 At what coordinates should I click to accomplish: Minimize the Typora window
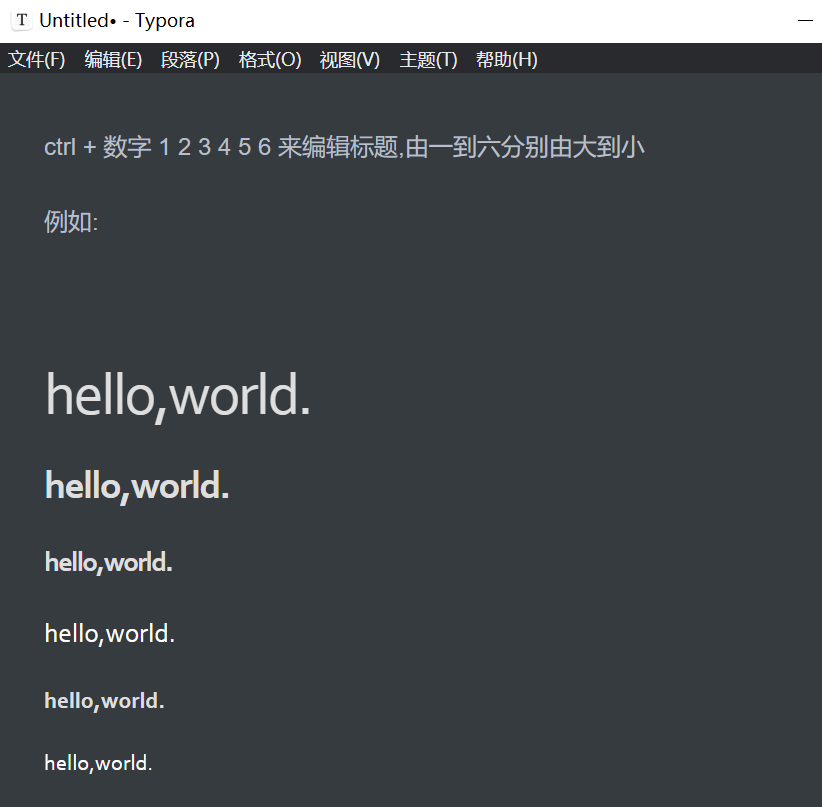(x=805, y=21)
